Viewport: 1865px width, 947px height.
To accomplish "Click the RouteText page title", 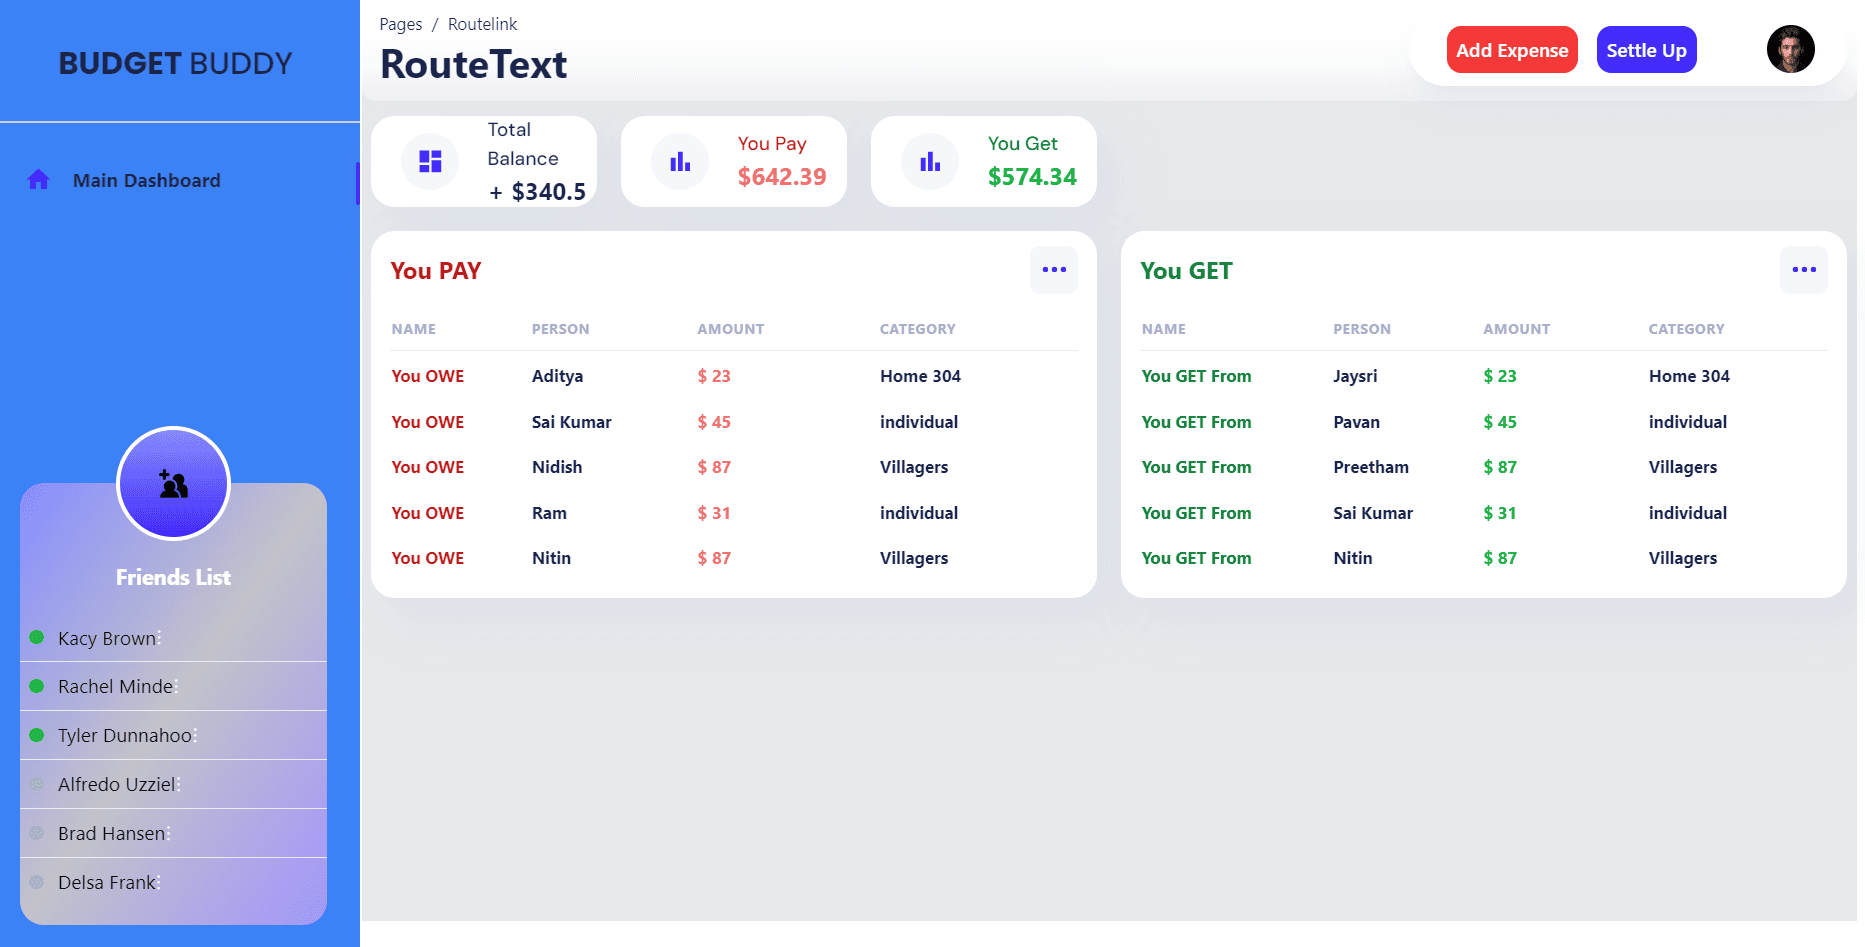I will [473, 64].
